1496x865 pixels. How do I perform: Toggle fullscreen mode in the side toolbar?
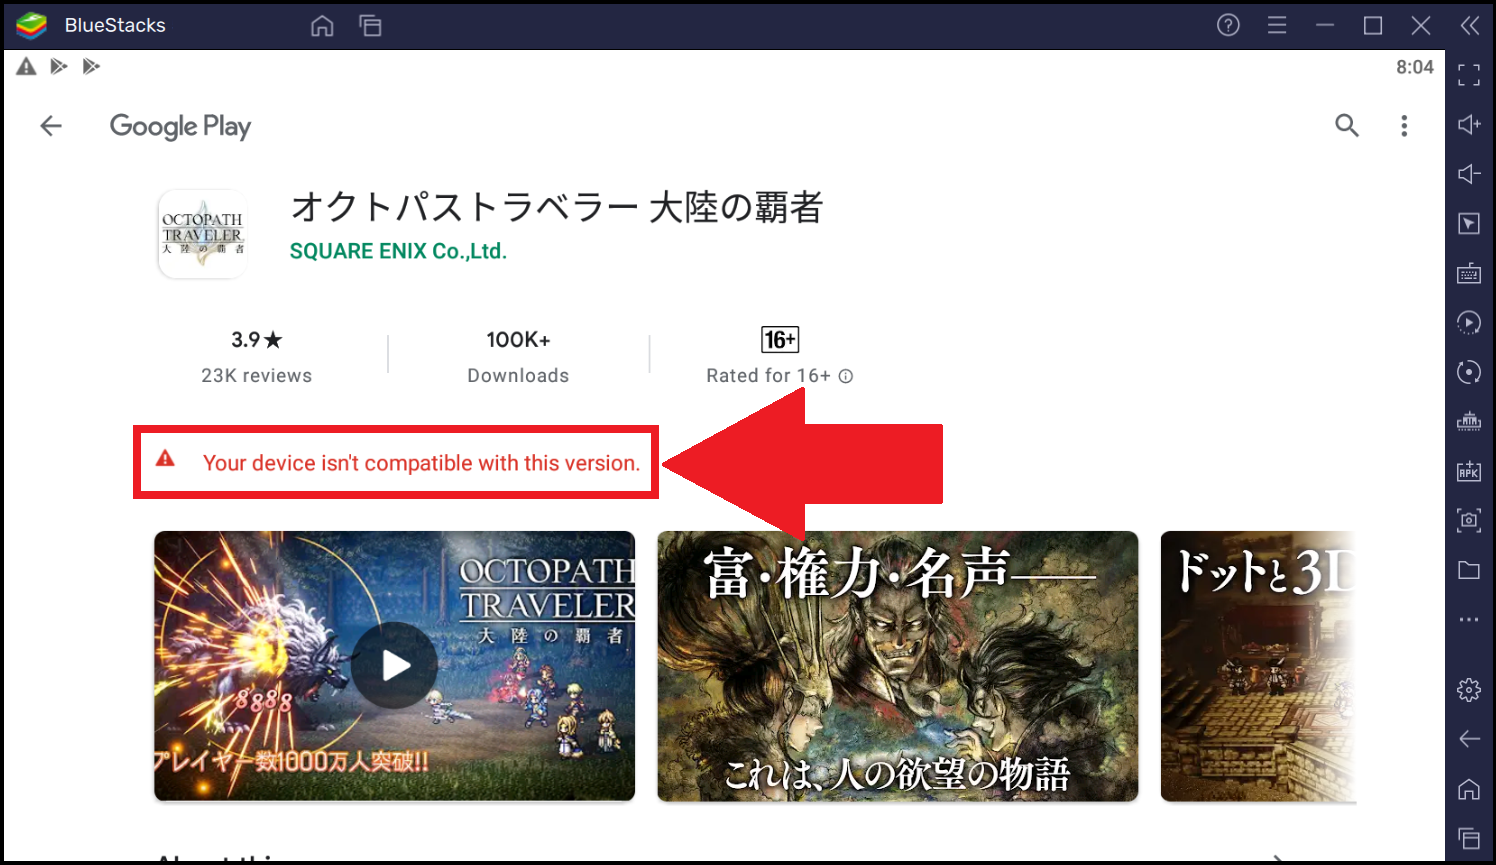click(1469, 75)
